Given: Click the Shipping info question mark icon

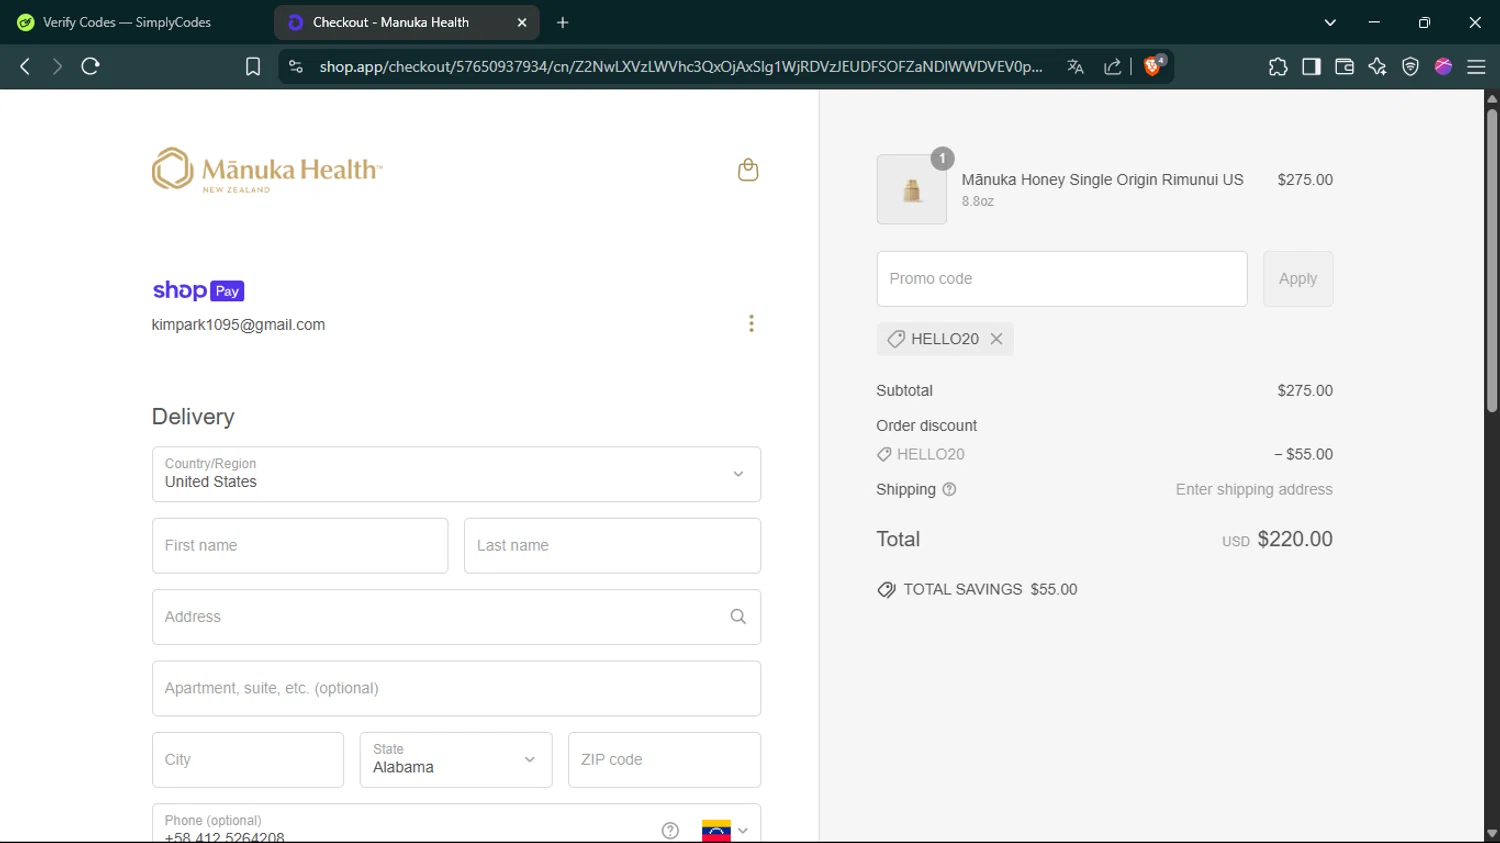Looking at the screenshot, I should pyautogui.click(x=949, y=489).
